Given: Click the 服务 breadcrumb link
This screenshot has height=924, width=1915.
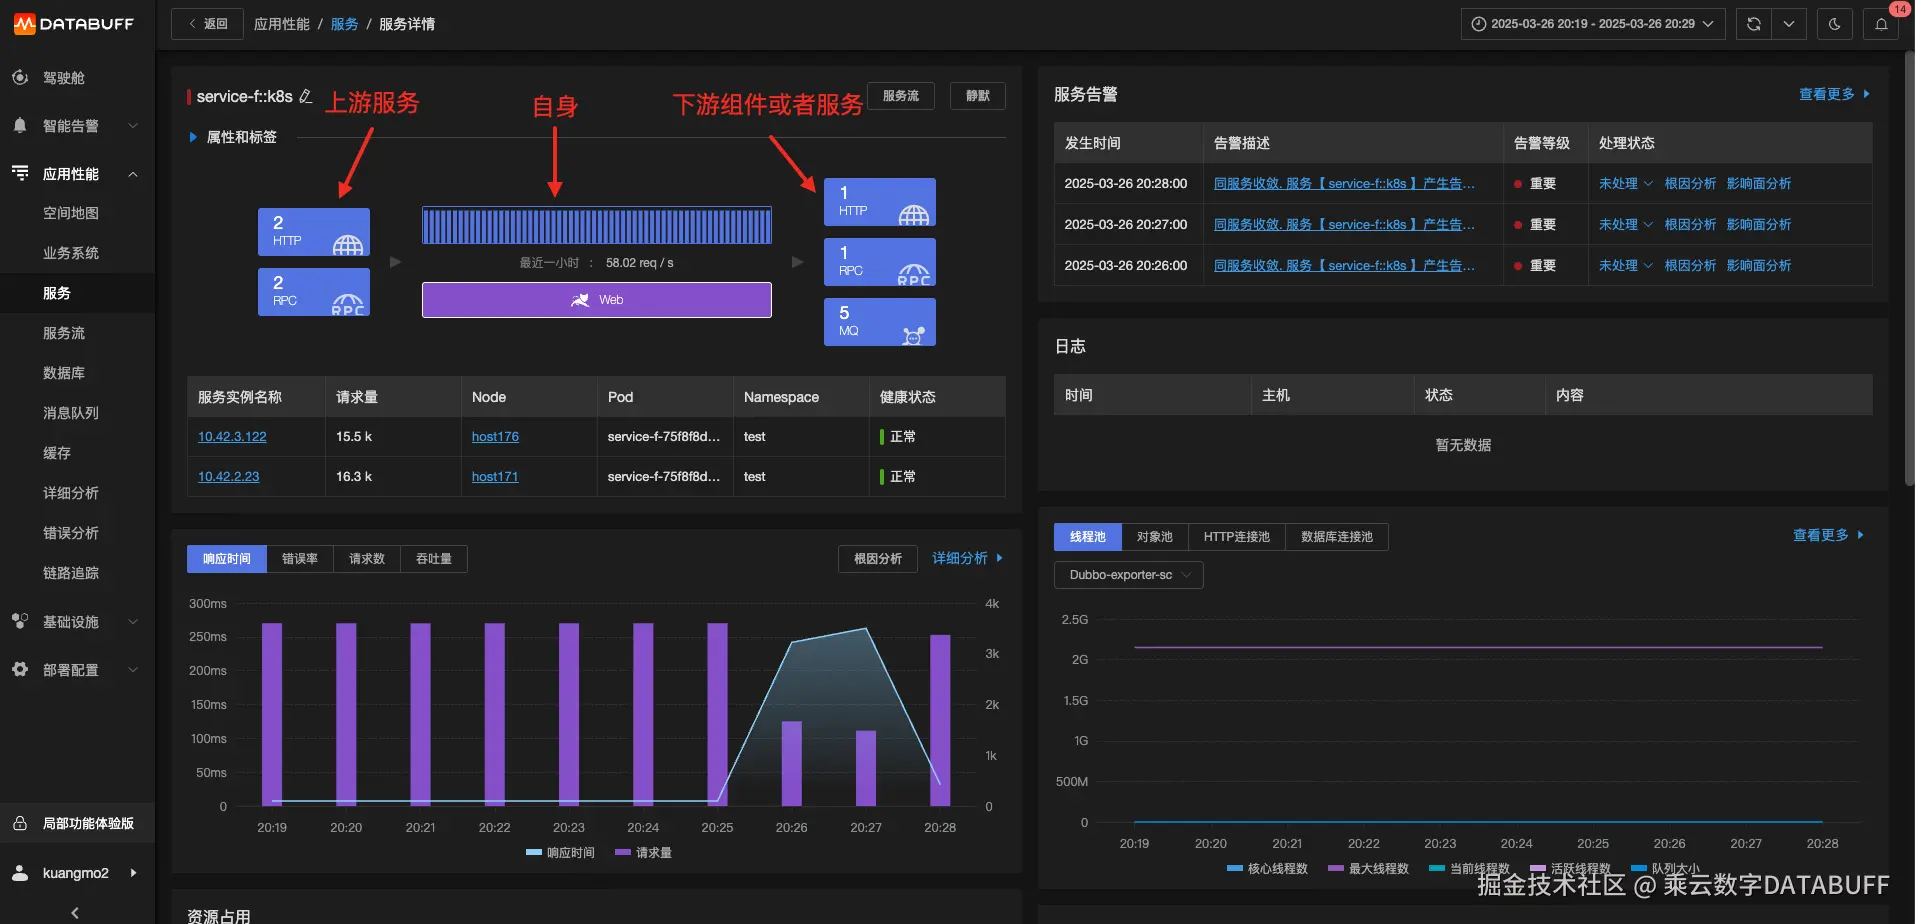Looking at the screenshot, I should 344,24.
